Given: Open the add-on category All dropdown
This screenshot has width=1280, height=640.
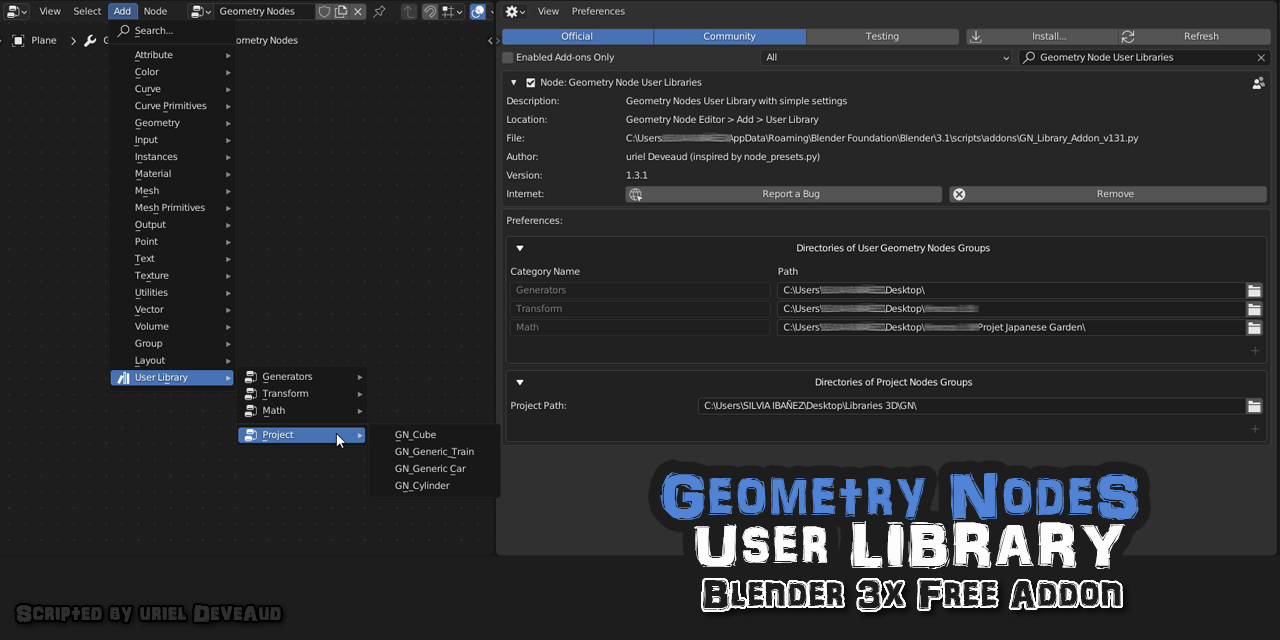Looking at the screenshot, I should point(887,58).
